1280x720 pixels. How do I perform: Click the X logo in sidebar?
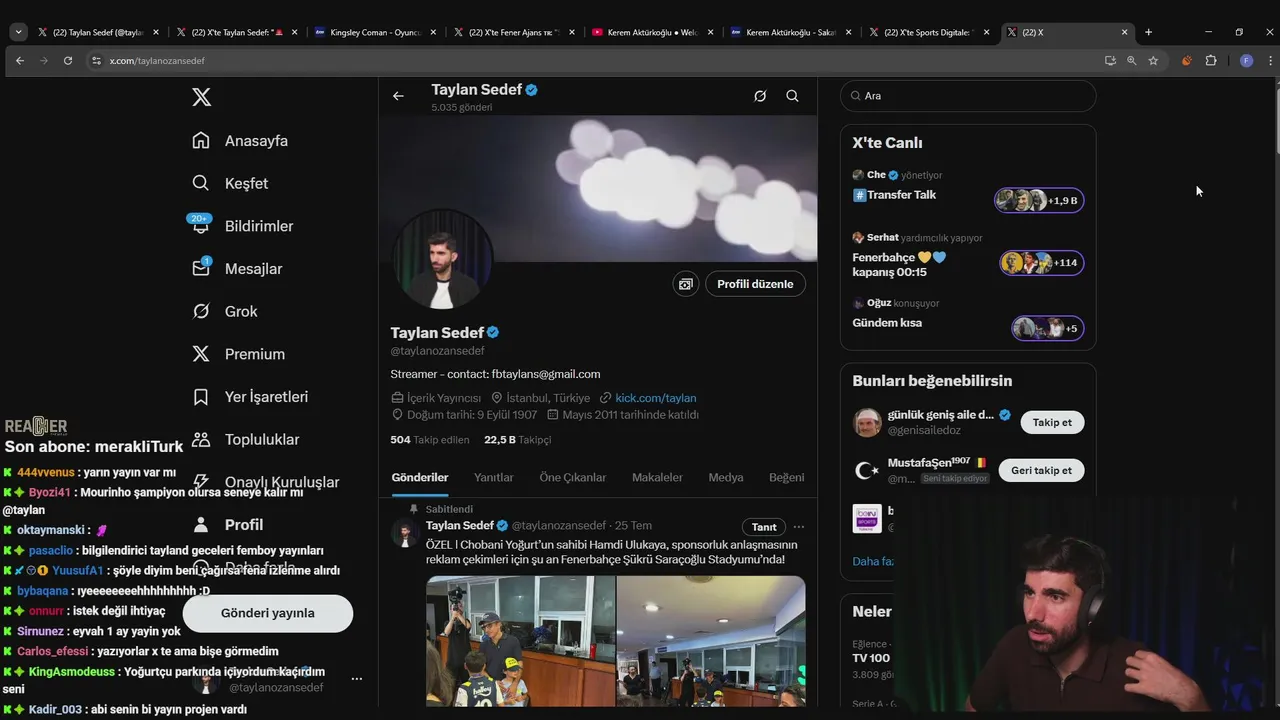201,97
